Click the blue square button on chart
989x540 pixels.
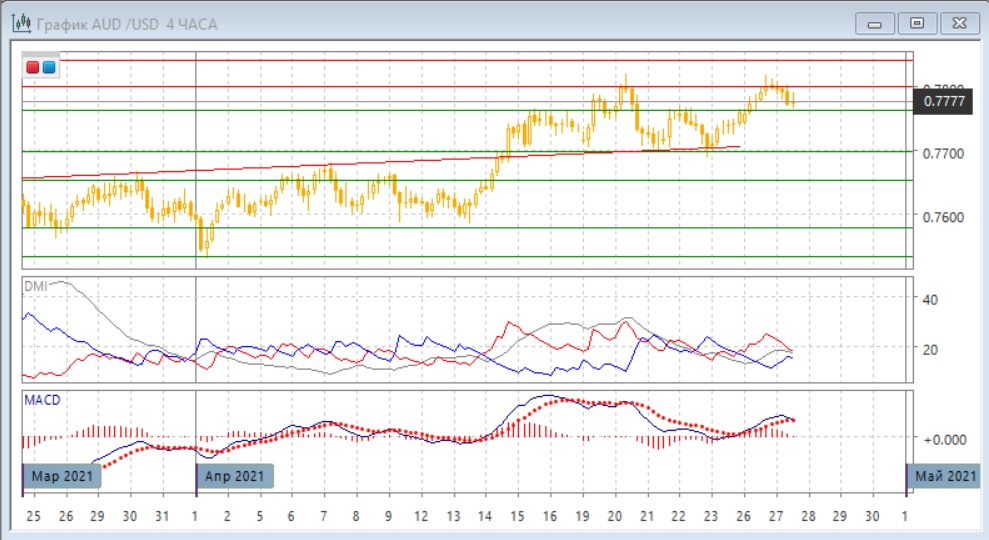point(49,67)
